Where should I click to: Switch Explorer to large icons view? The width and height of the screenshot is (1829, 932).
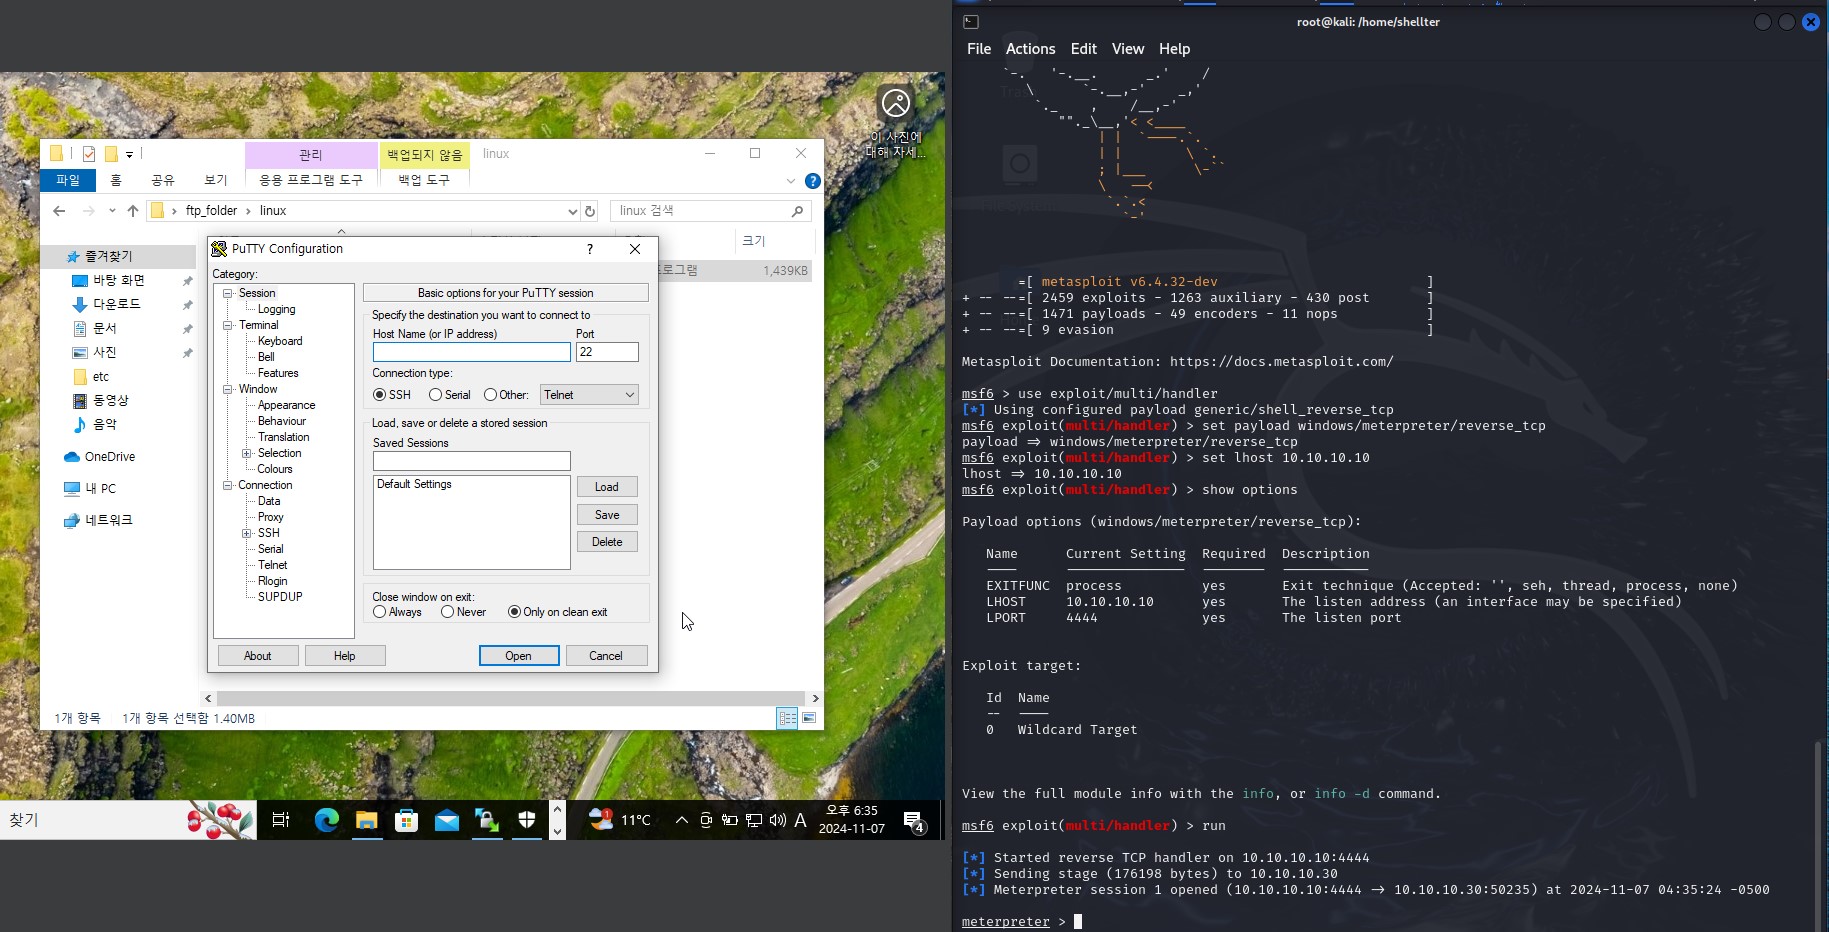[x=809, y=718]
